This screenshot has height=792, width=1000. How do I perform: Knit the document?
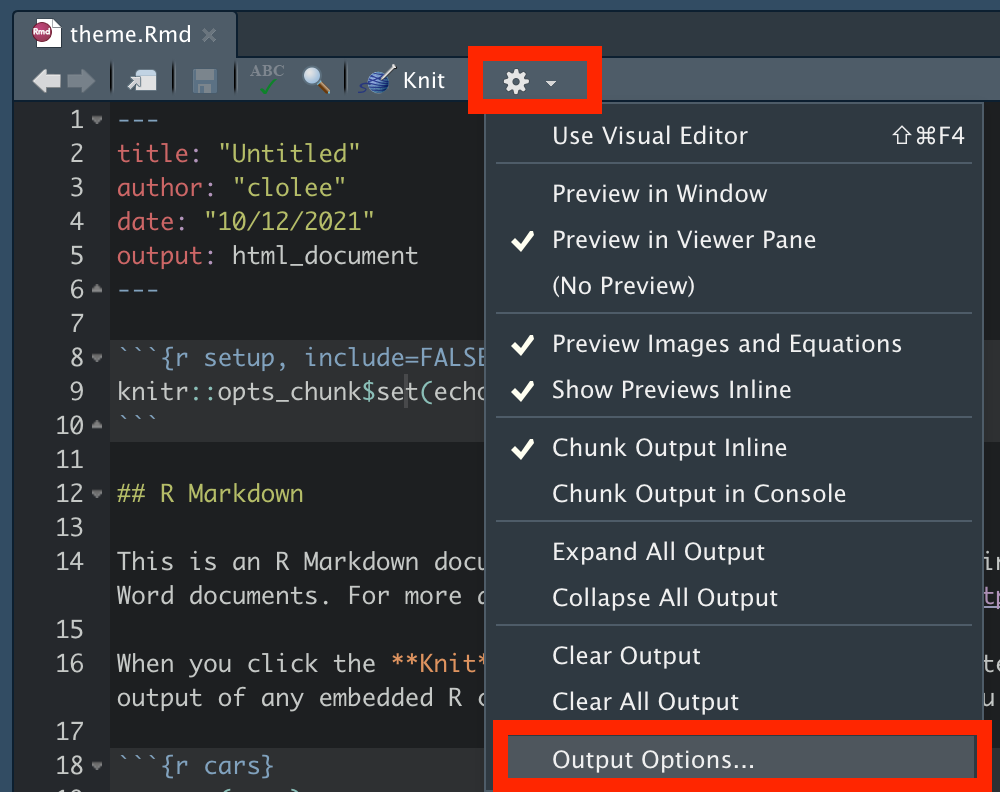coord(423,80)
